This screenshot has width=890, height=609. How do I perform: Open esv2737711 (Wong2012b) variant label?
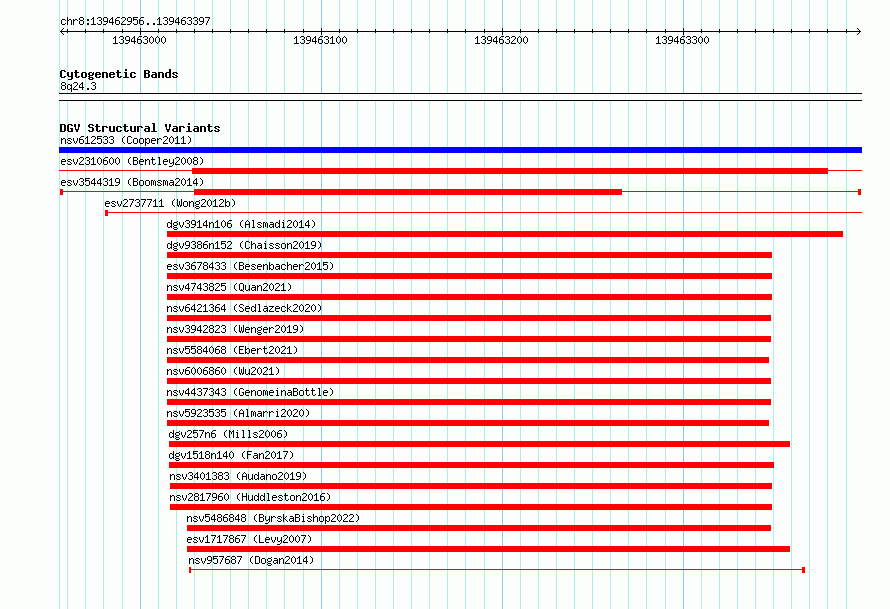click(170, 203)
